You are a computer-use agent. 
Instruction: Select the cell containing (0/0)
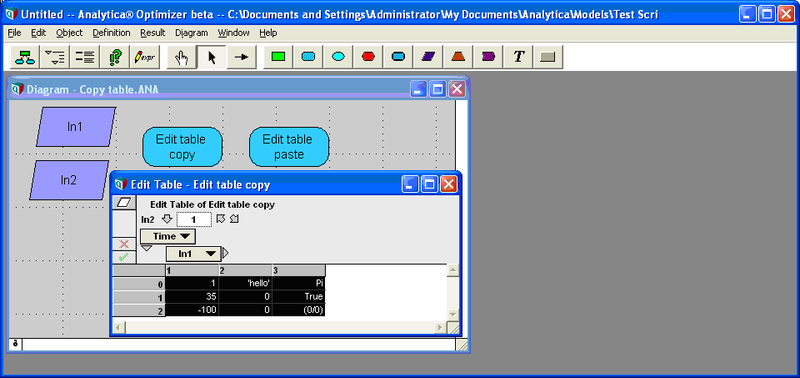pyautogui.click(x=298, y=310)
